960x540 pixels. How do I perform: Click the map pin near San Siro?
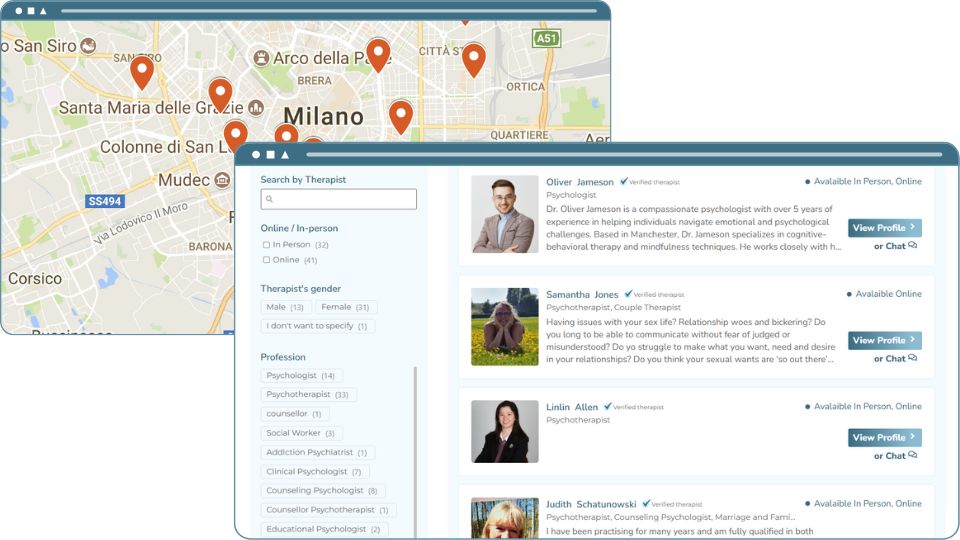click(x=142, y=71)
